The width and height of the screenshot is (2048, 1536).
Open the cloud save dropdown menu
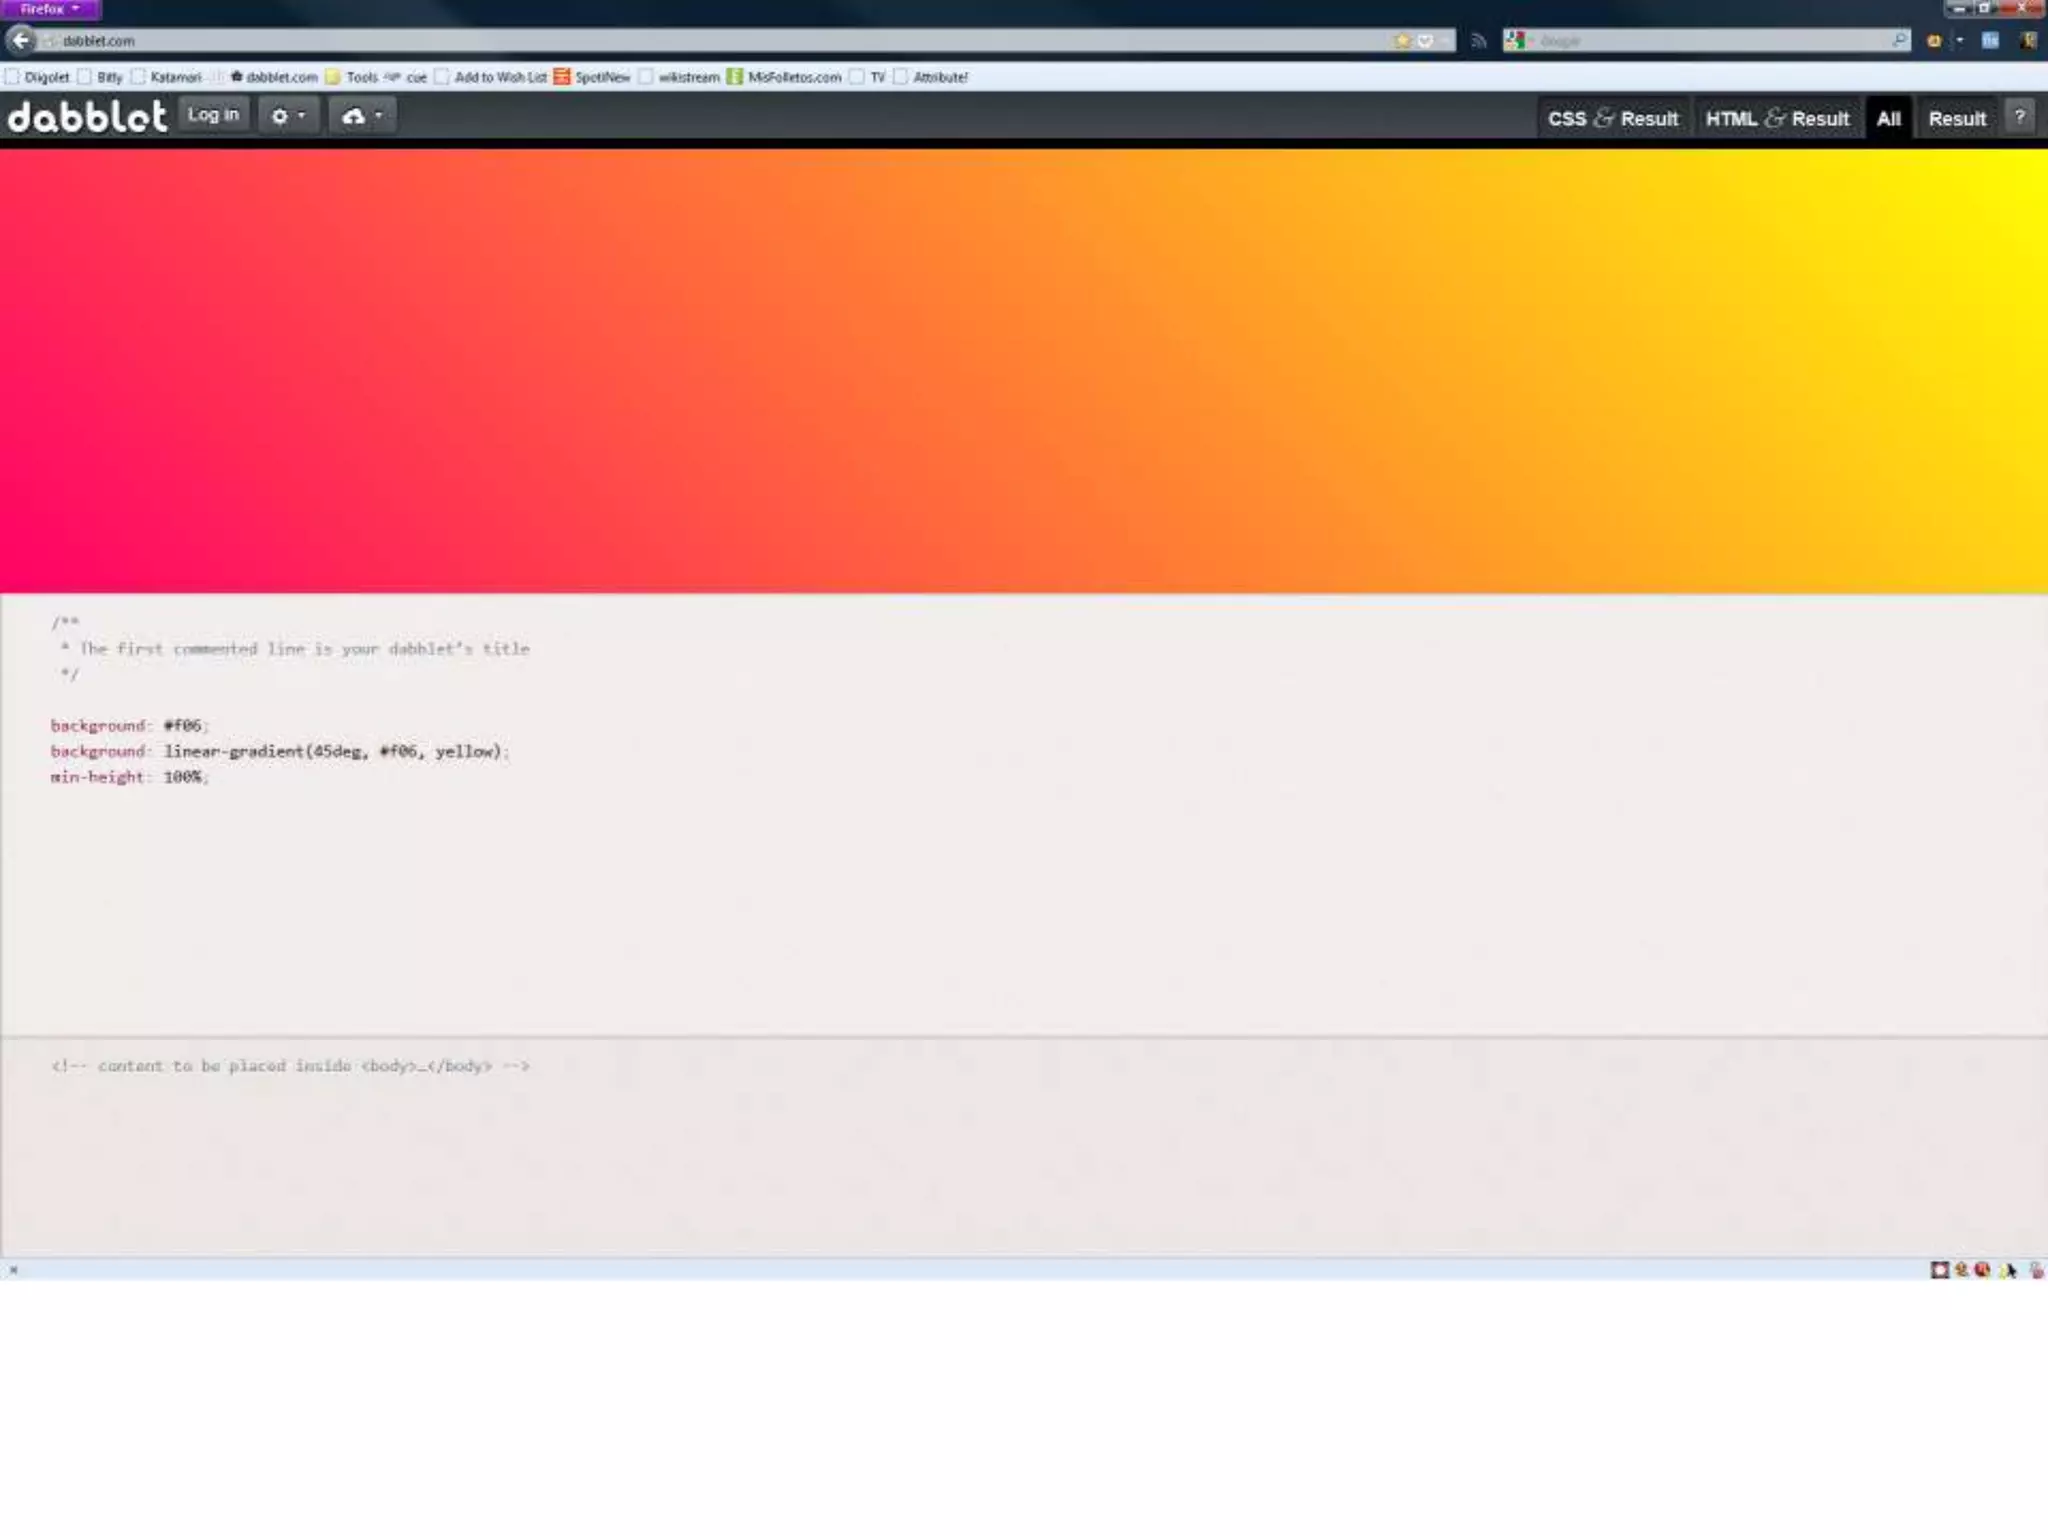tap(362, 116)
